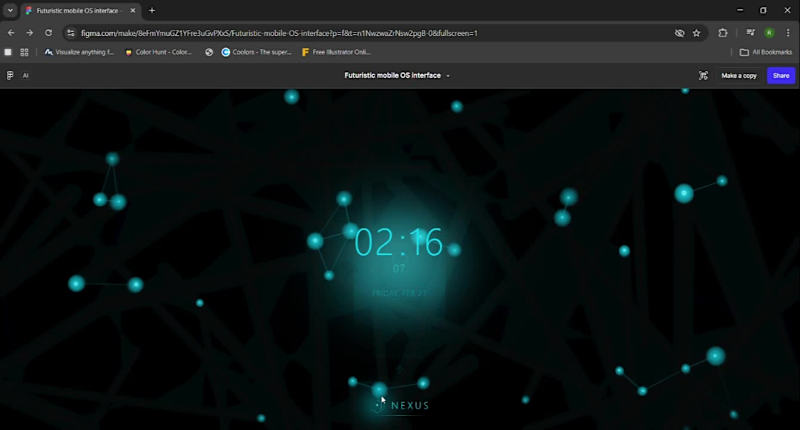This screenshot has width=800, height=430.
Task: Open the globe icon bookmark
Action: coord(209,52)
